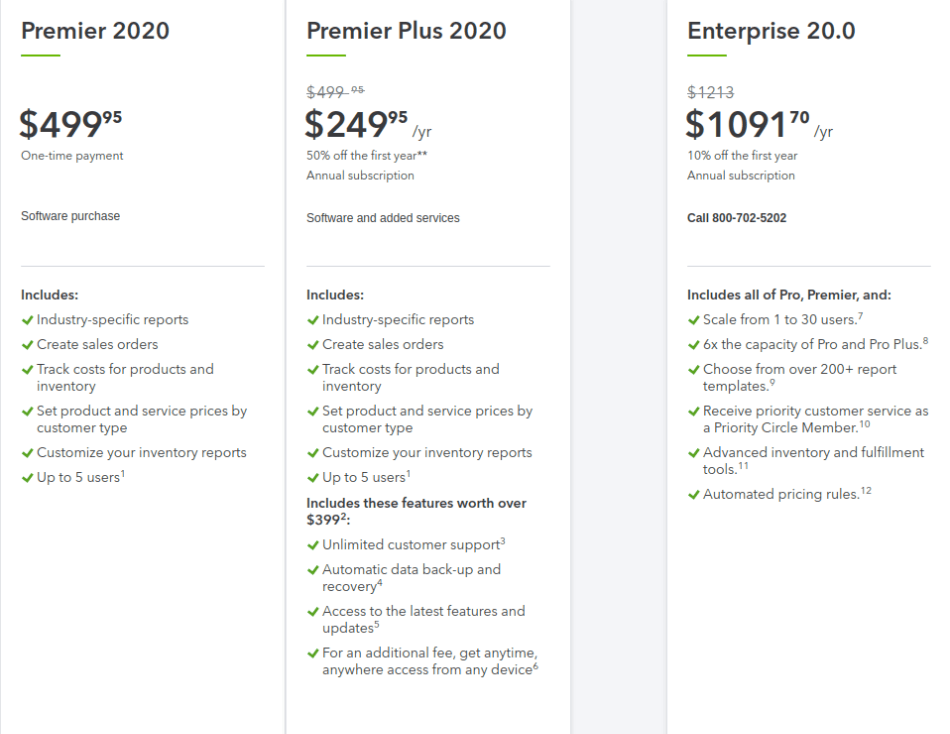Click the struck-through $1213 original price

pos(710,92)
